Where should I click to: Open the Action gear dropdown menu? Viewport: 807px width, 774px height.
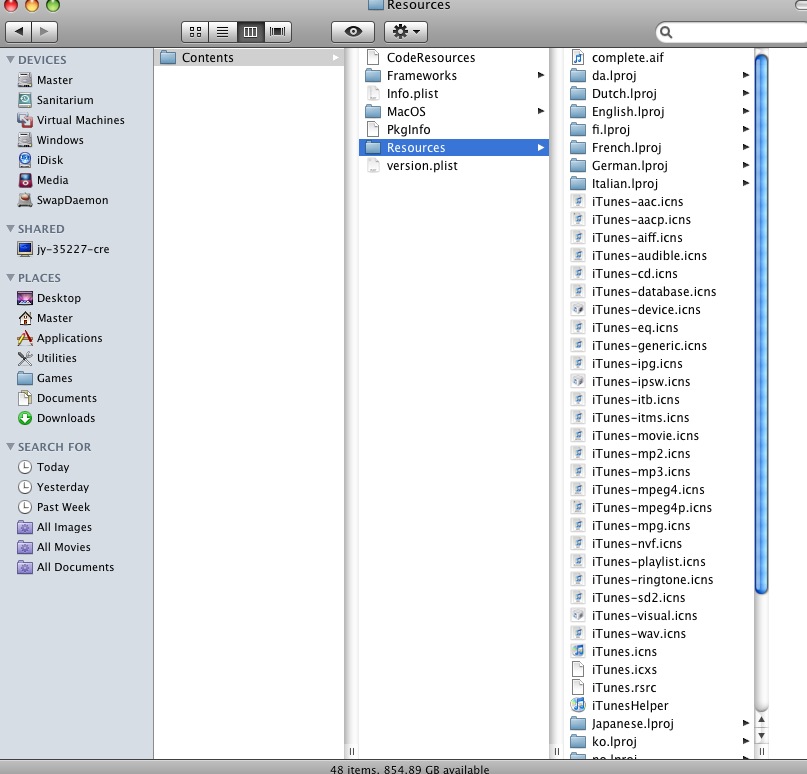406,32
